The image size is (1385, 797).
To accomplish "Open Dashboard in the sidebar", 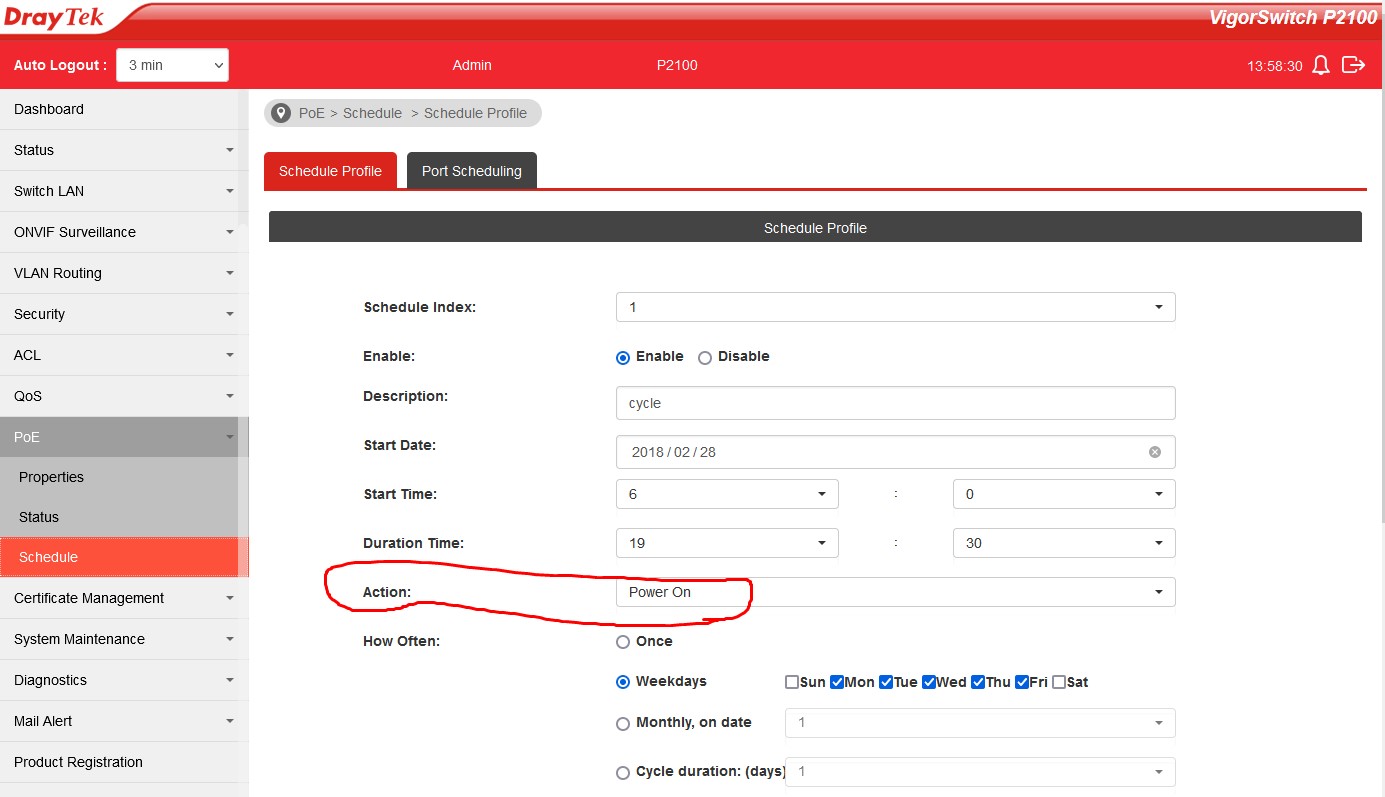I will [x=49, y=109].
